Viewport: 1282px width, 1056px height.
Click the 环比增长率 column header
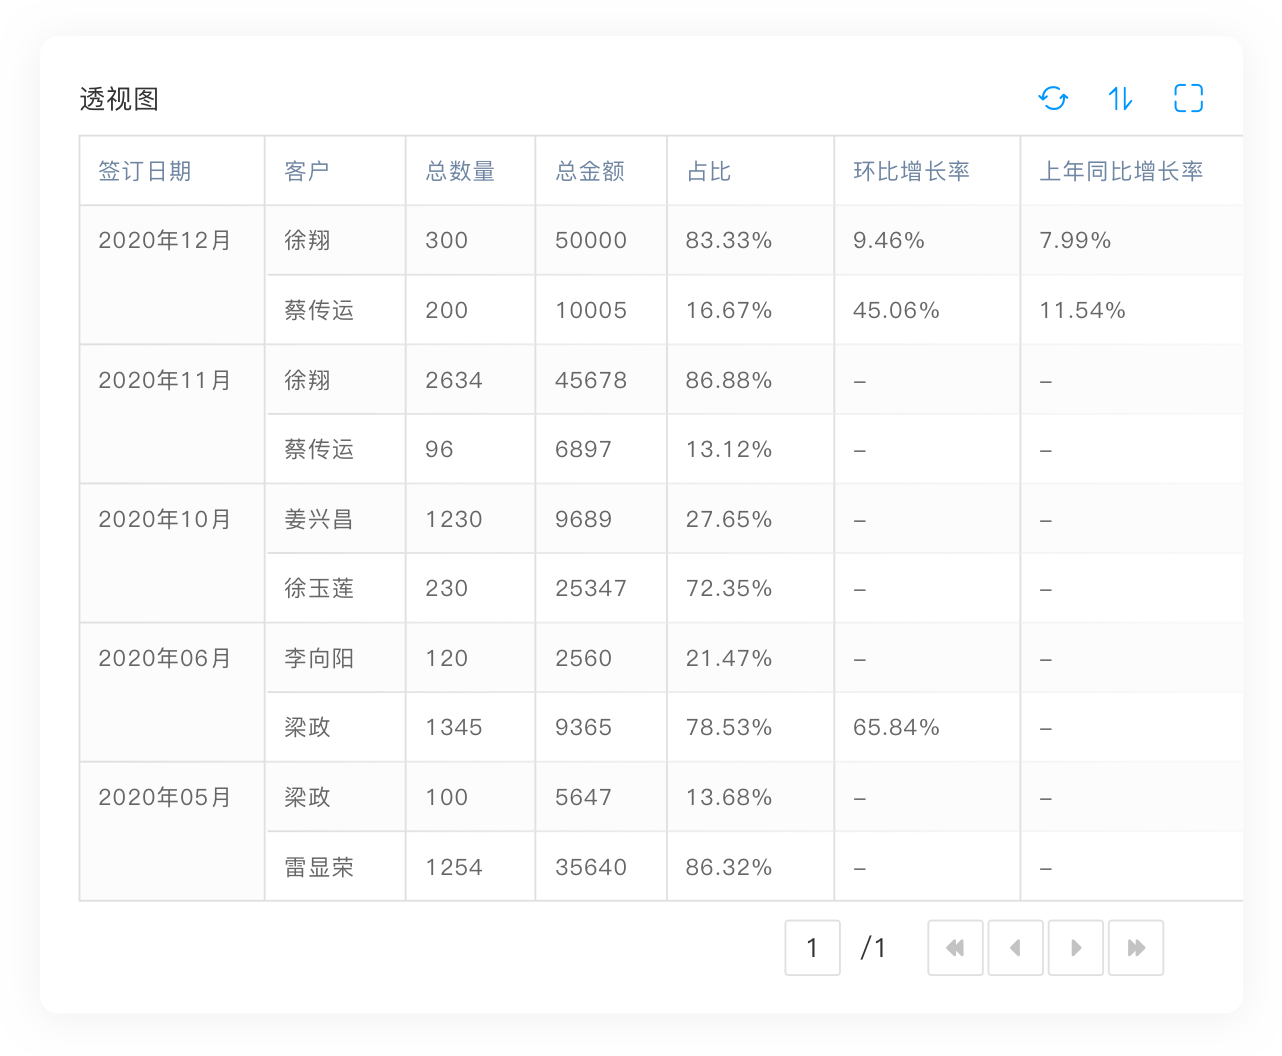tap(911, 171)
